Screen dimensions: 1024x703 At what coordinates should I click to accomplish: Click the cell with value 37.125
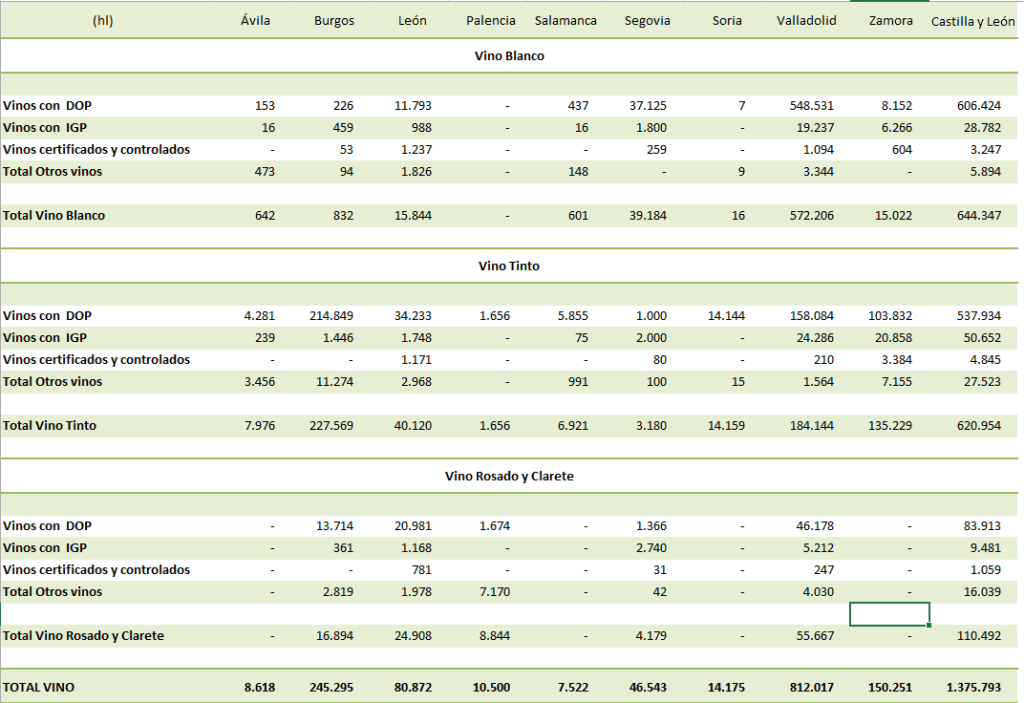coord(647,105)
